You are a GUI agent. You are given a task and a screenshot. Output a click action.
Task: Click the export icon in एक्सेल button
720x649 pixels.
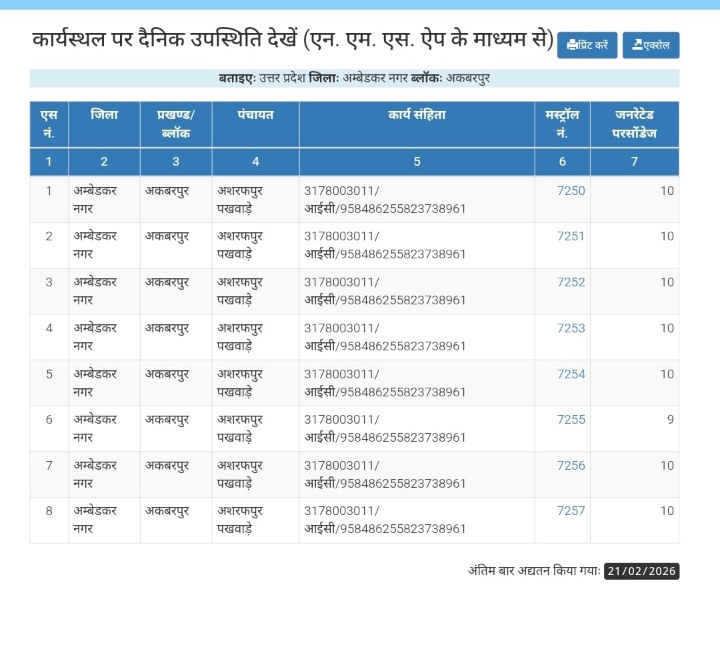pos(637,45)
